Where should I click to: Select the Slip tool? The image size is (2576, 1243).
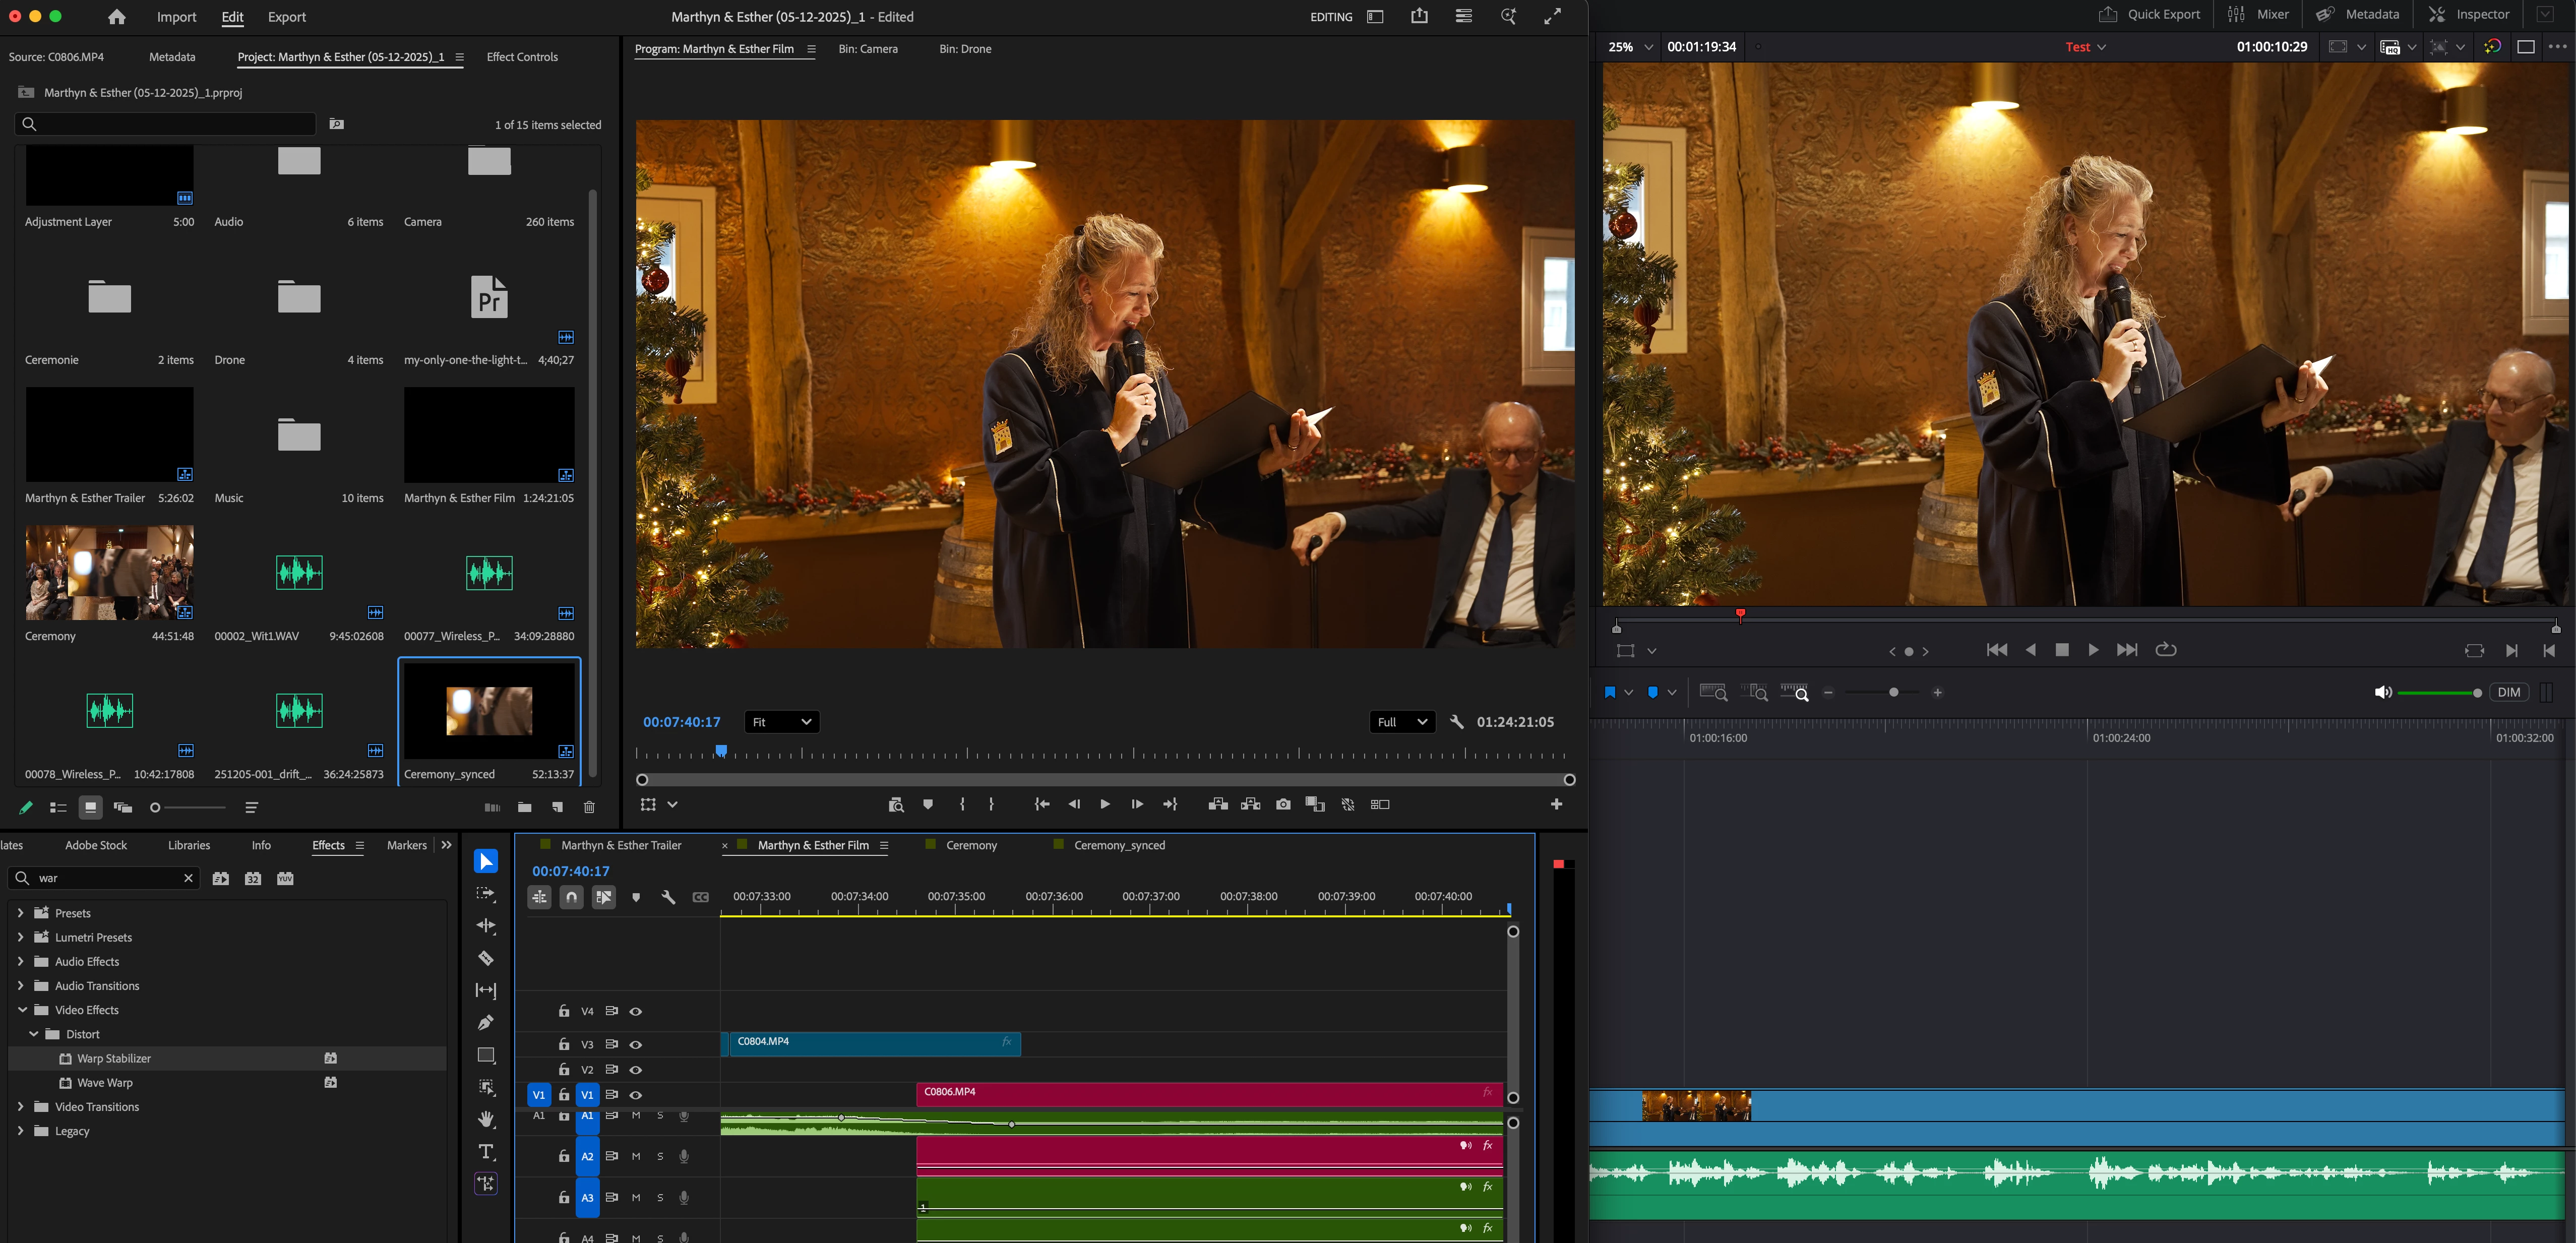[x=486, y=990]
